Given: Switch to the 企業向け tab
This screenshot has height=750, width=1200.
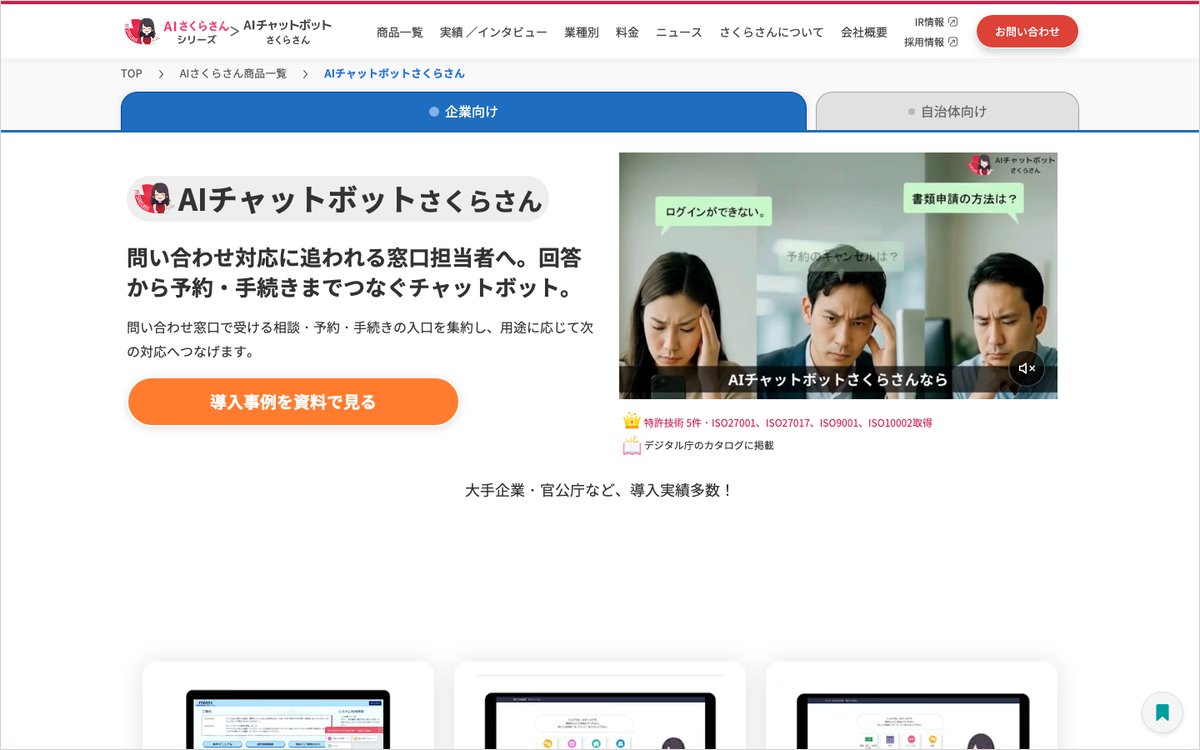Looking at the screenshot, I should (463, 111).
